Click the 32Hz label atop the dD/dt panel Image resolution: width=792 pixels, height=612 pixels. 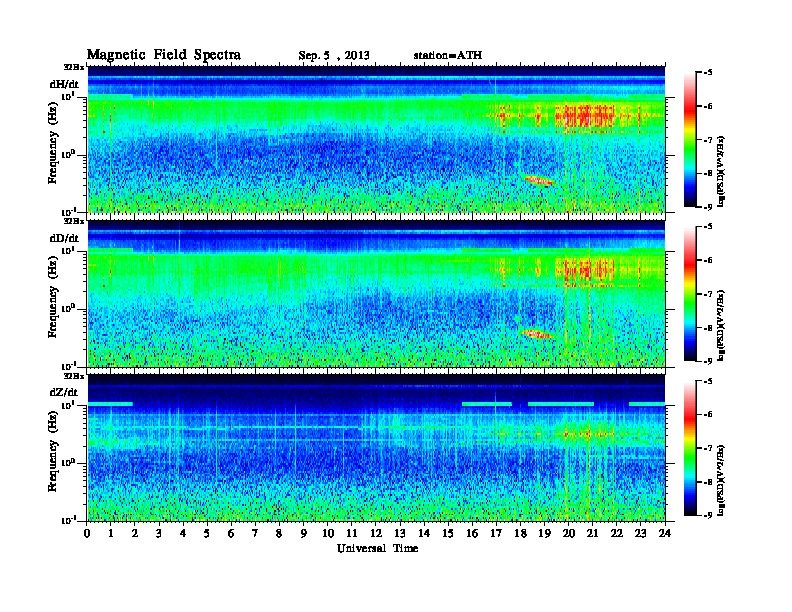pyautogui.click(x=74, y=221)
